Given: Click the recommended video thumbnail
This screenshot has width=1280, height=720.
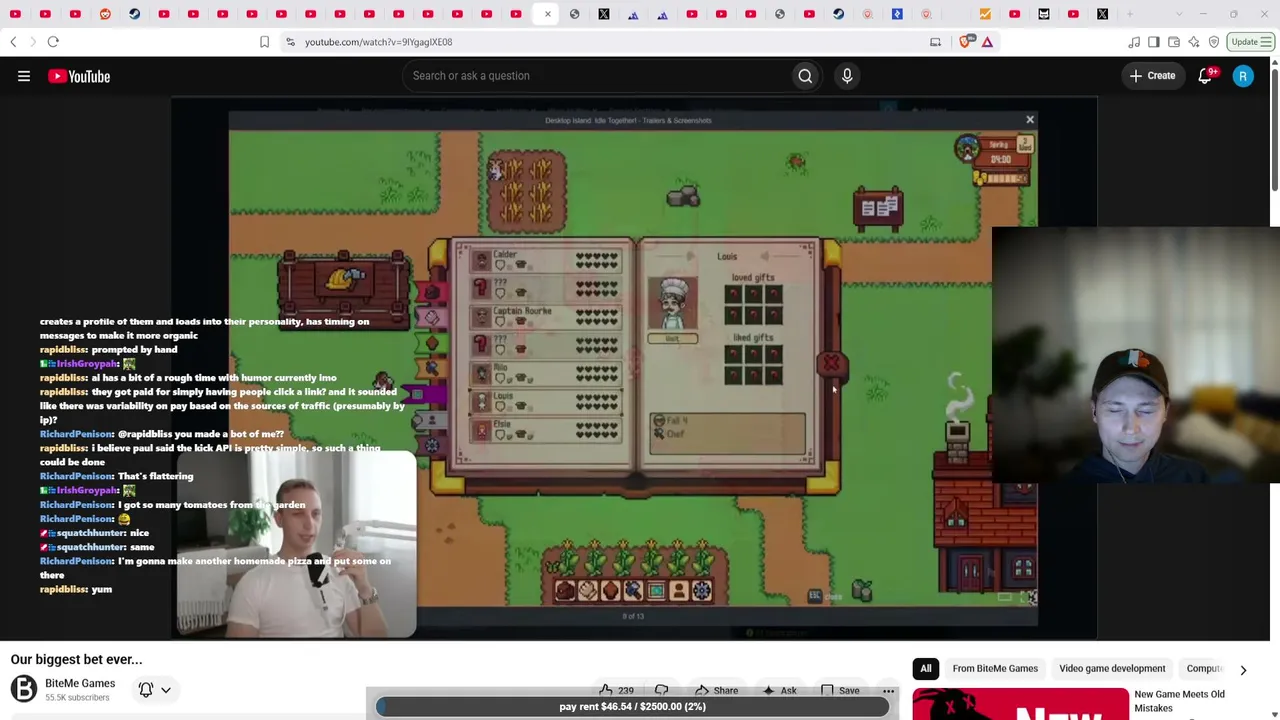Looking at the screenshot, I should (1021, 704).
